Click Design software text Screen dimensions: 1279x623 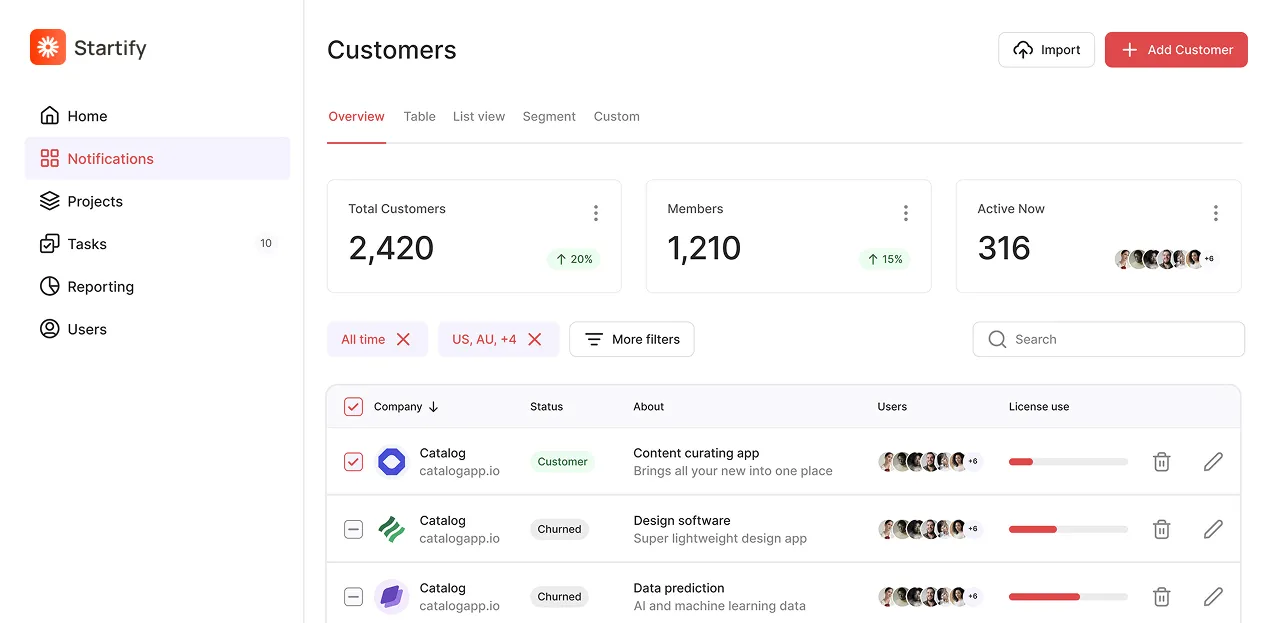[682, 521]
